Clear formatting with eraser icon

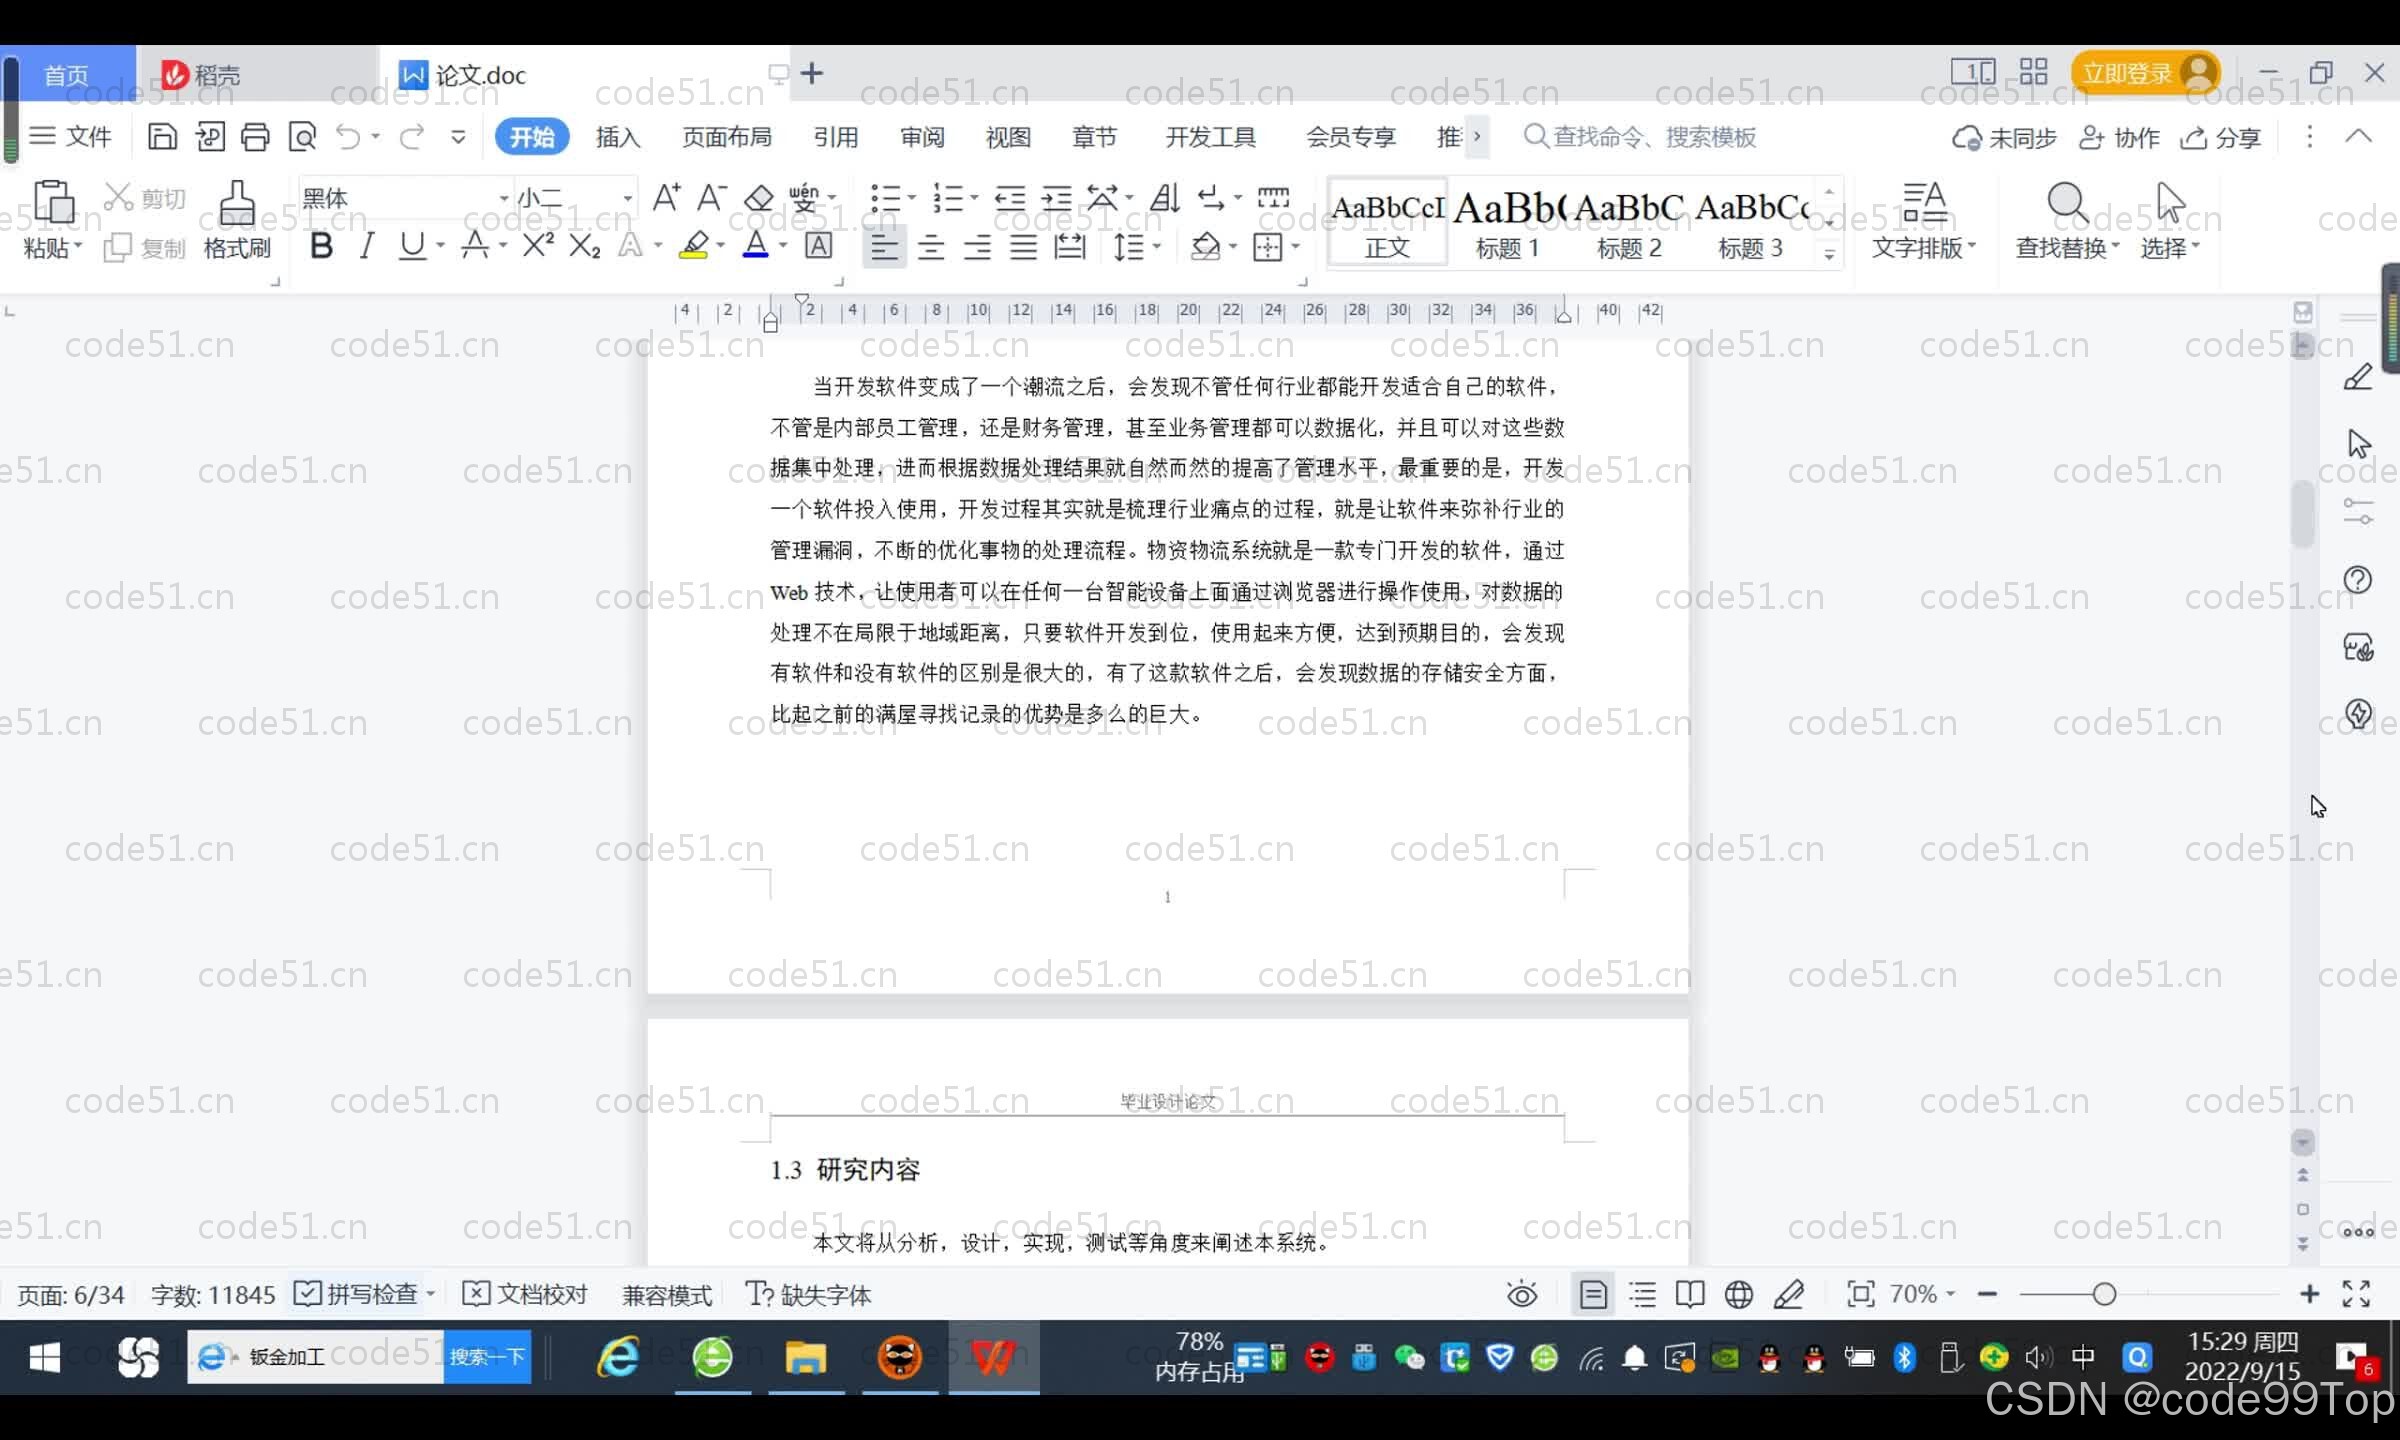759,197
